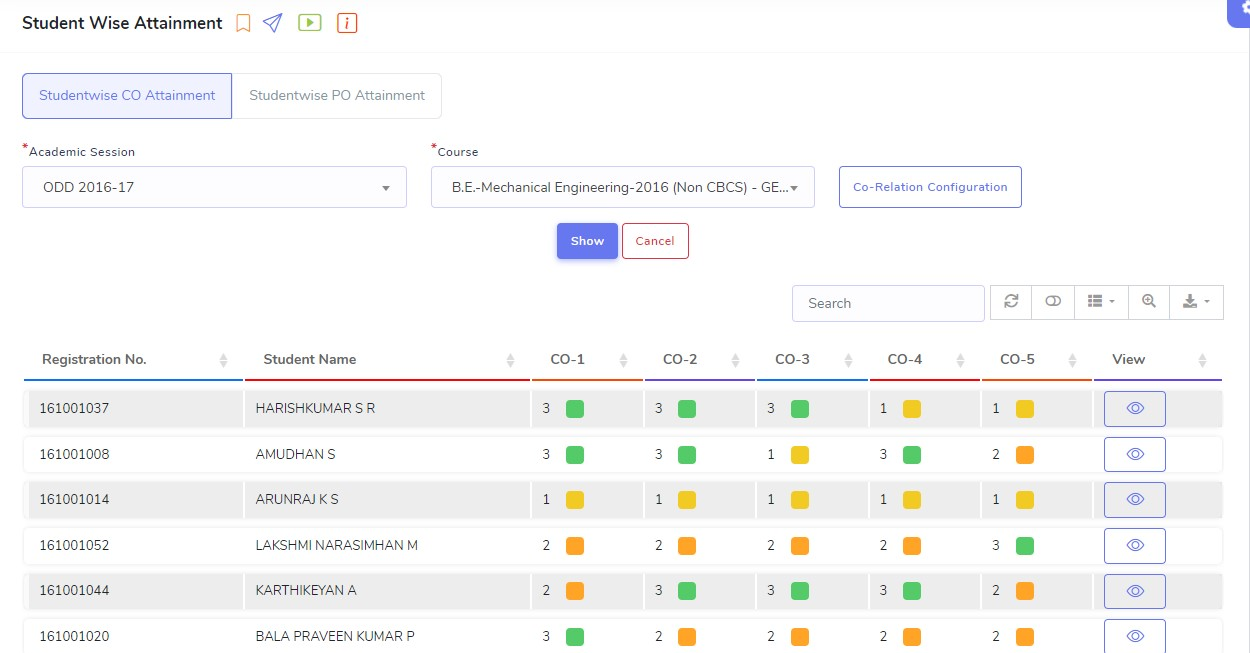Screen dimensions: 1250x653
Task: Click the settings gear at the top right corner
Action: click(x=1242, y=10)
